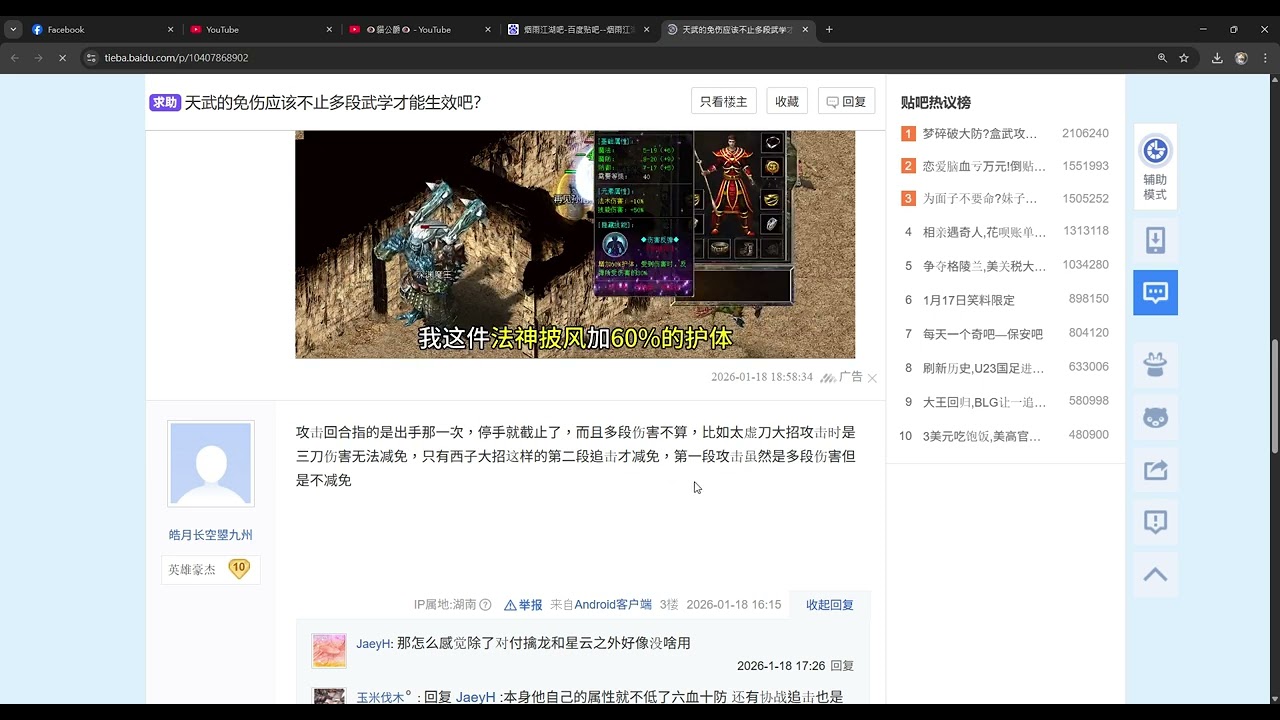Open hot topic 梦碎破大防?盒武攻…
This screenshot has width=1280, height=720.
click(980, 133)
